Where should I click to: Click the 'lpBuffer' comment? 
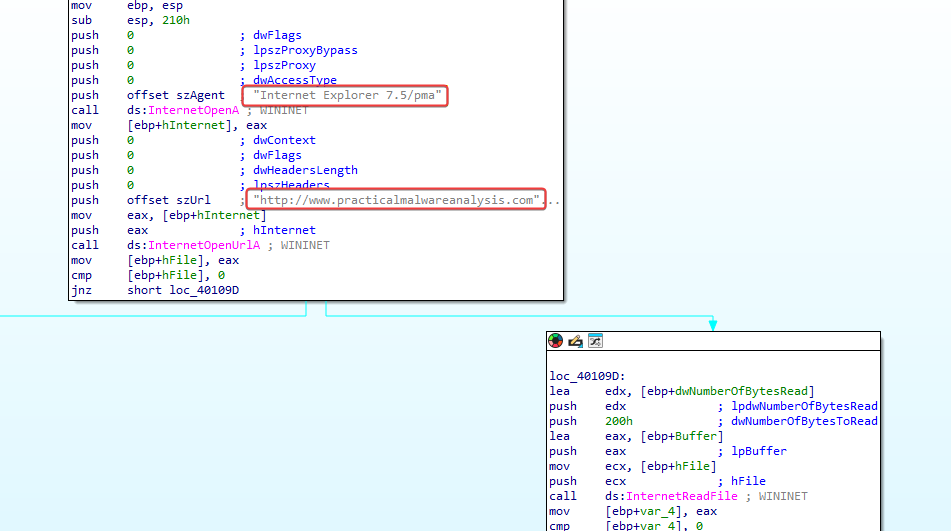[x=759, y=452]
